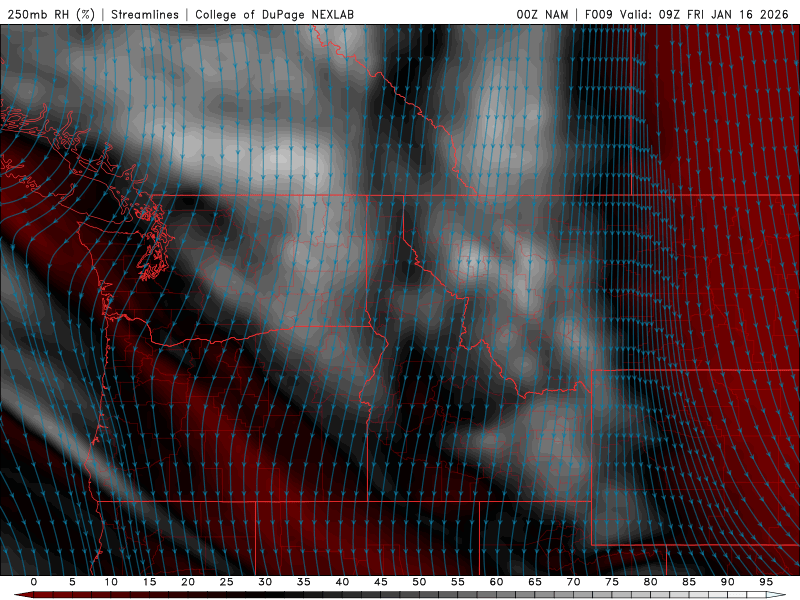The height and width of the screenshot is (600, 800).
Task: Click the "00Z NAM" model run label
Action: pos(542,14)
